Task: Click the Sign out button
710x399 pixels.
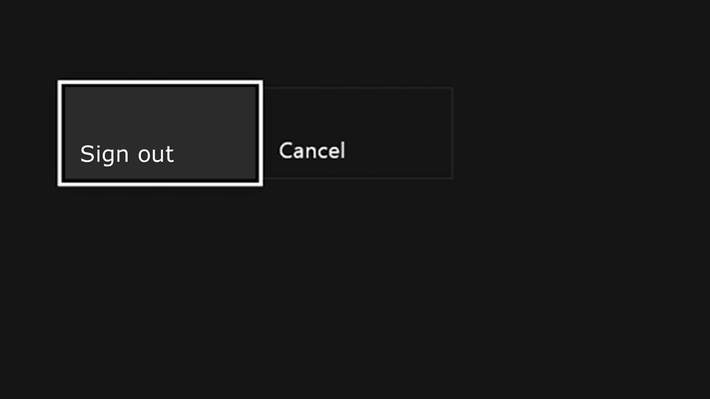Action: (x=160, y=133)
